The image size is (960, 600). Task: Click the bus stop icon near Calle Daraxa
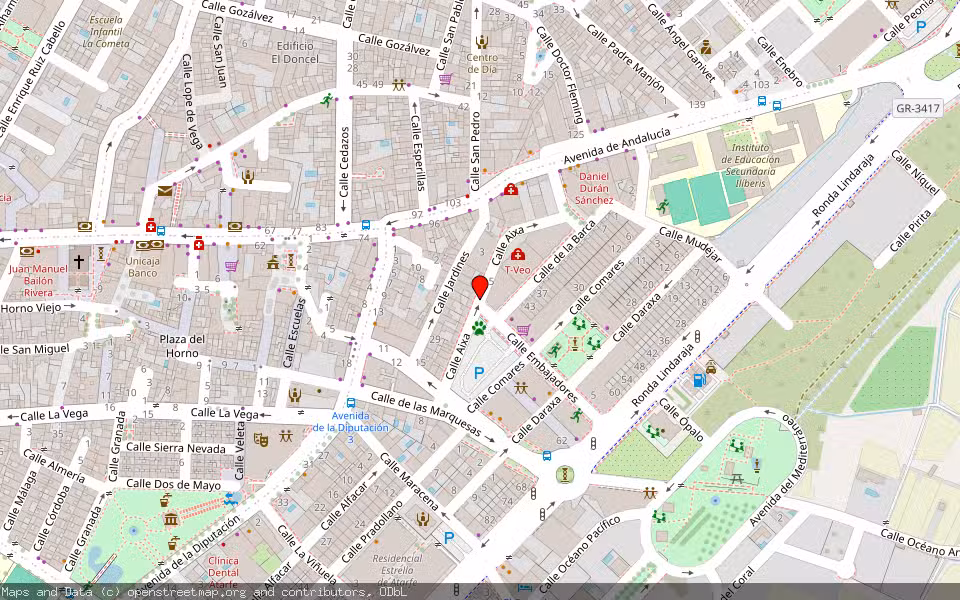pyautogui.click(x=545, y=455)
